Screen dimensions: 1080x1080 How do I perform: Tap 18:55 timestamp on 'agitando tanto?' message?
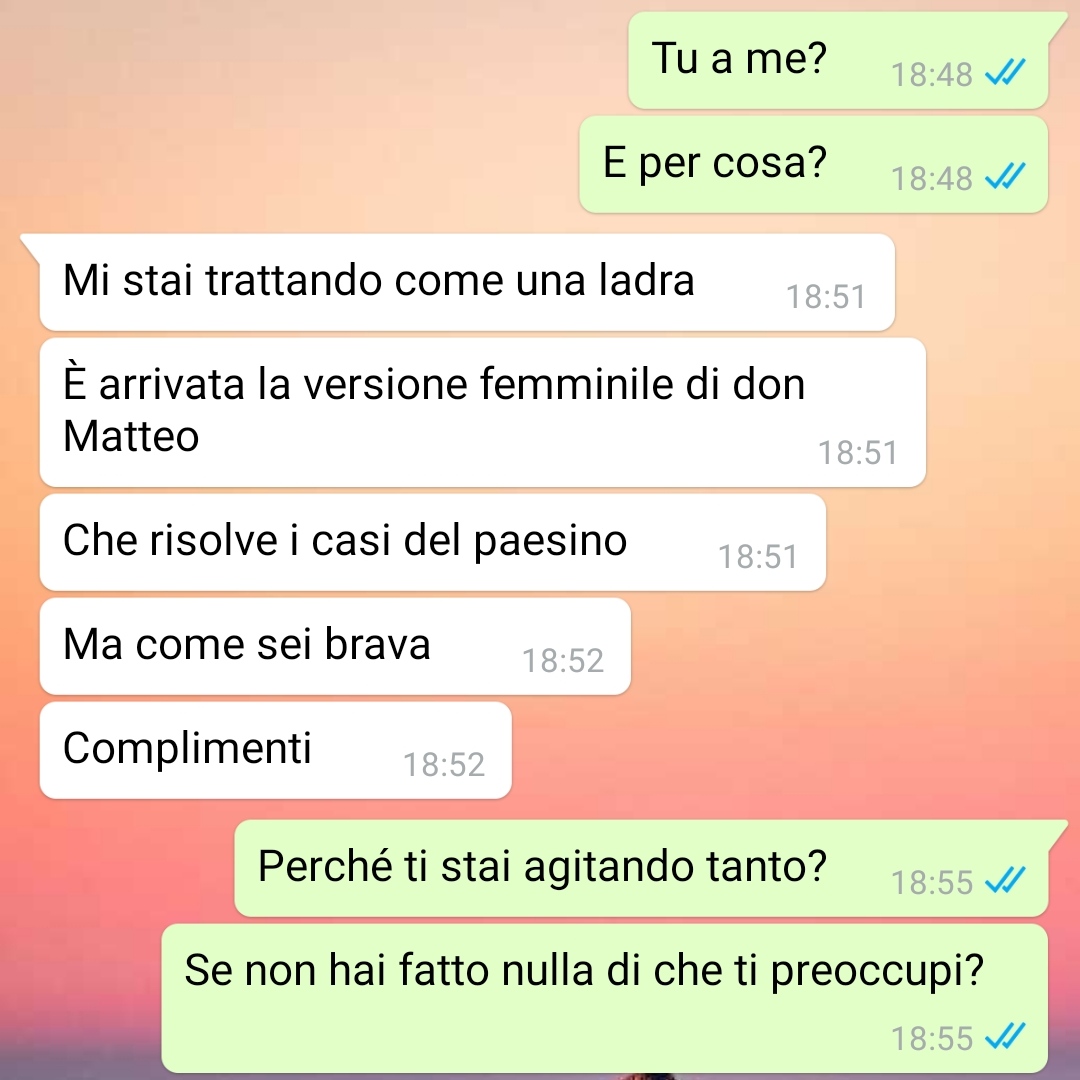point(932,883)
